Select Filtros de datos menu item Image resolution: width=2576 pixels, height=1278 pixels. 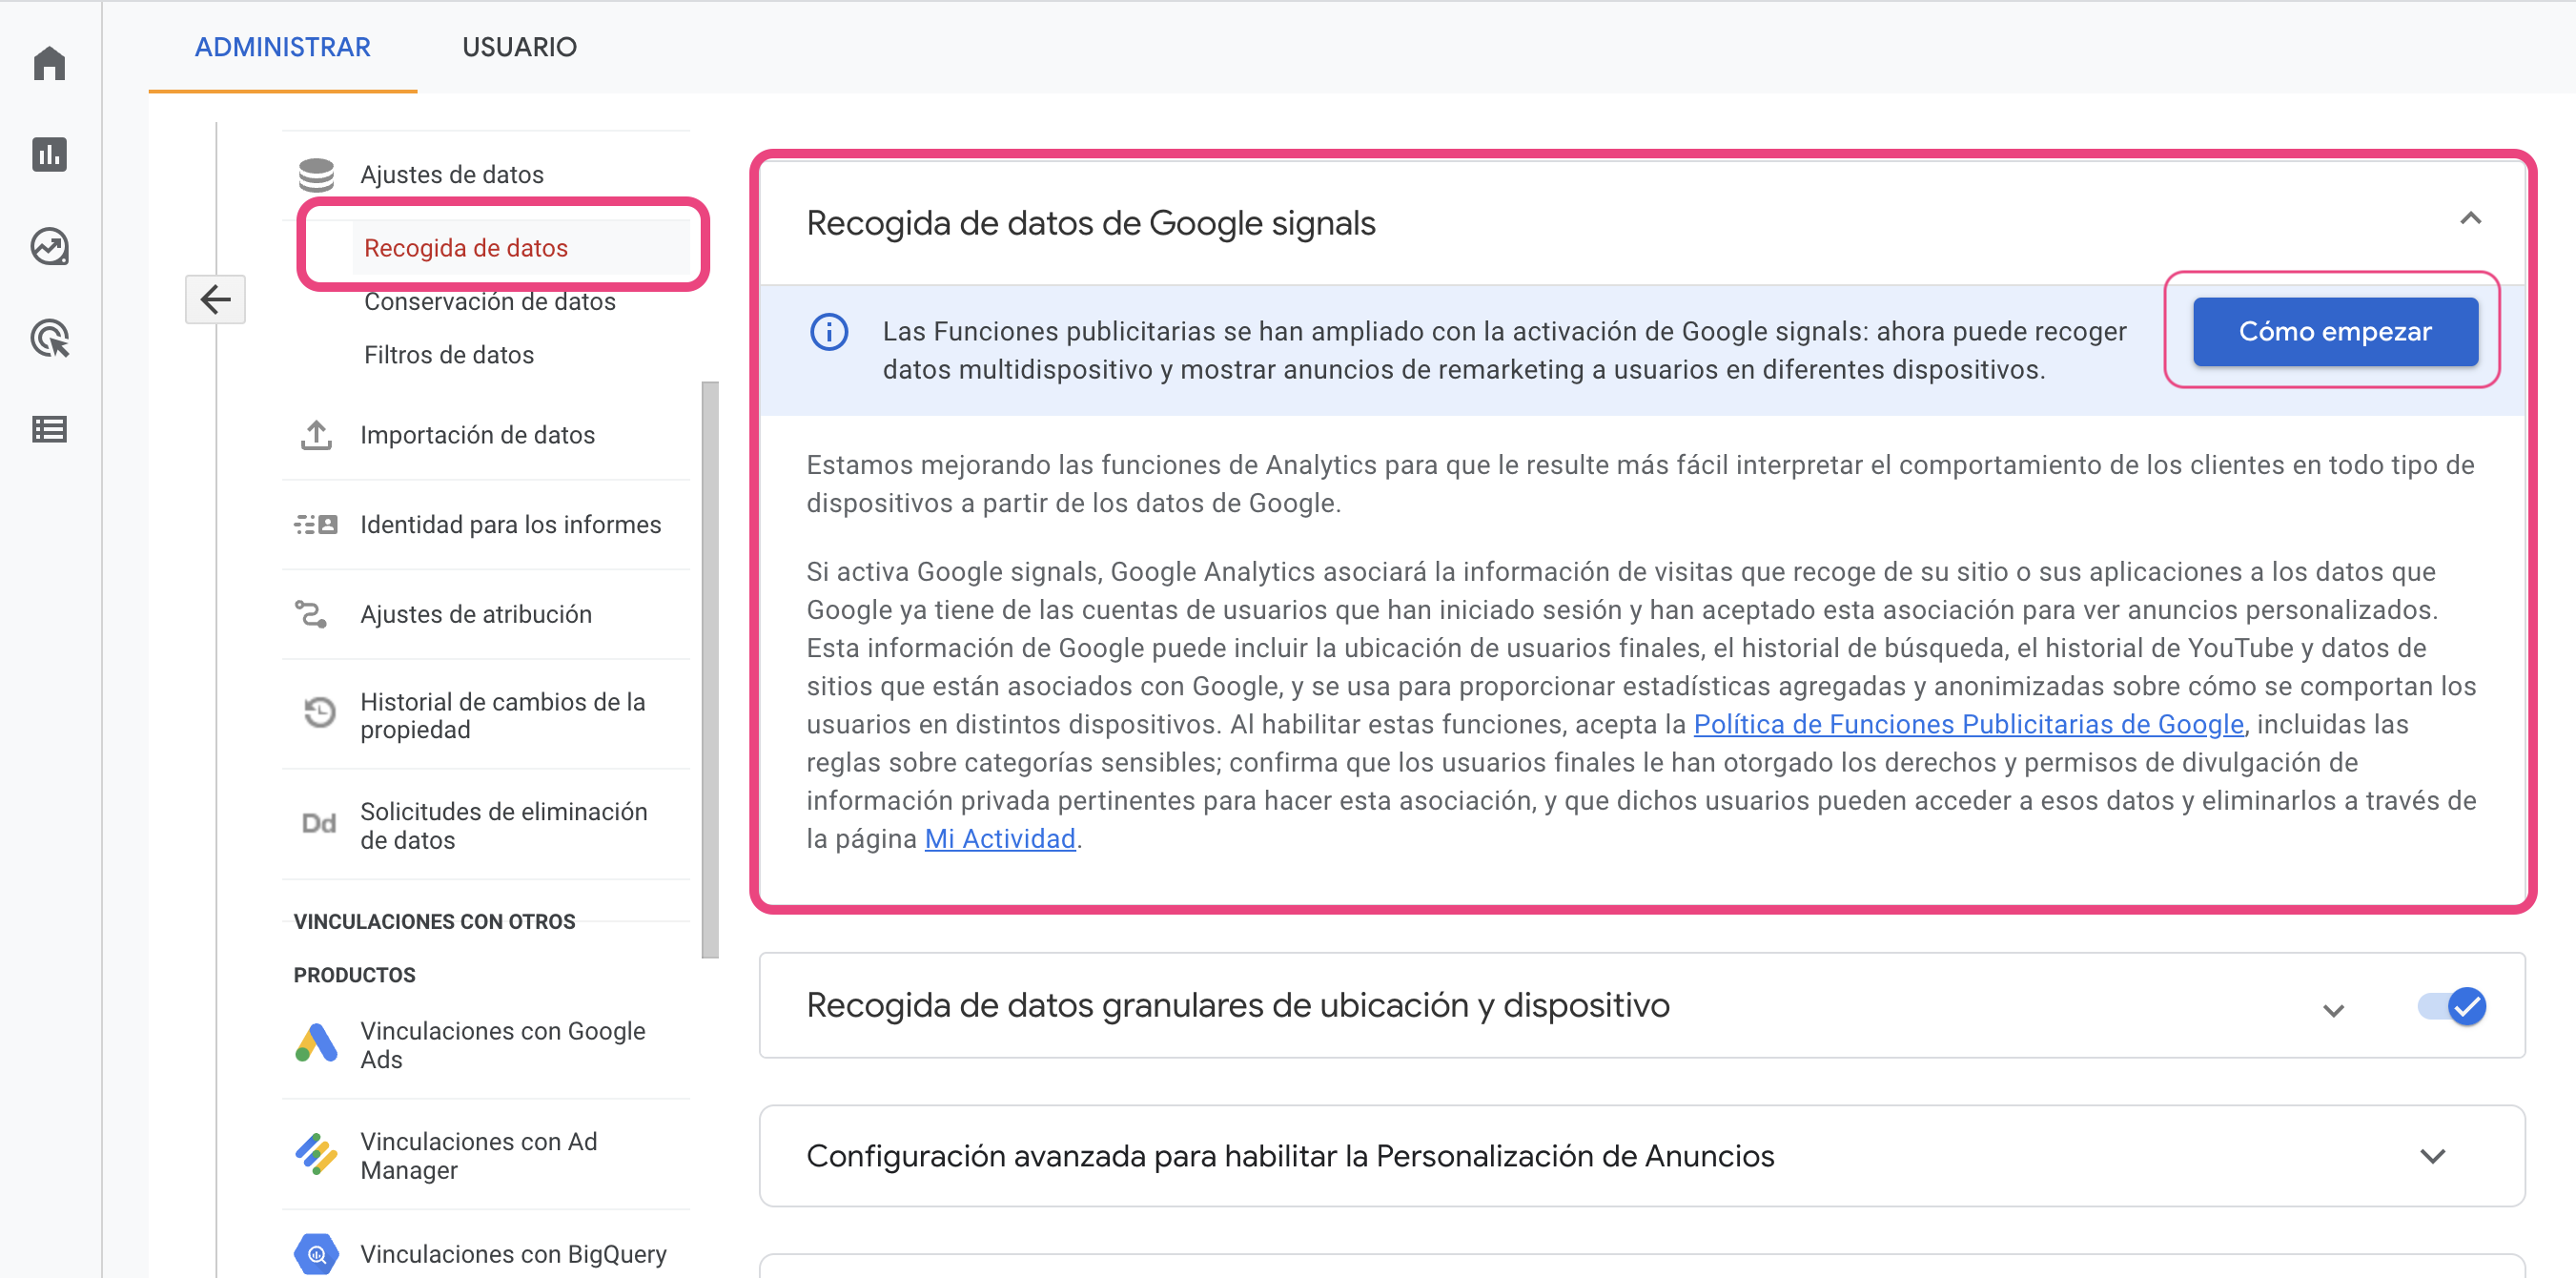click(x=448, y=355)
